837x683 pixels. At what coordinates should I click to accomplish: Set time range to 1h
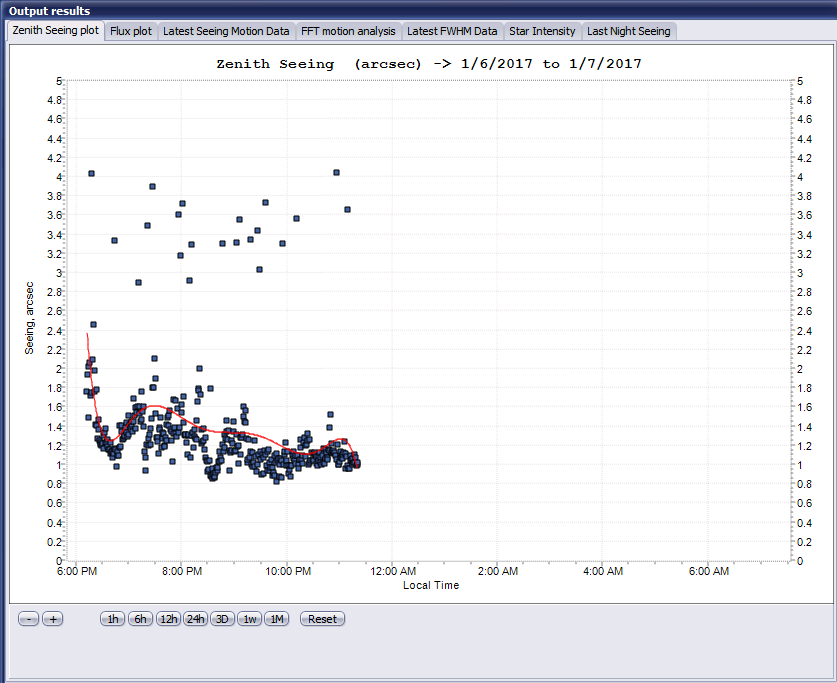tap(113, 619)
